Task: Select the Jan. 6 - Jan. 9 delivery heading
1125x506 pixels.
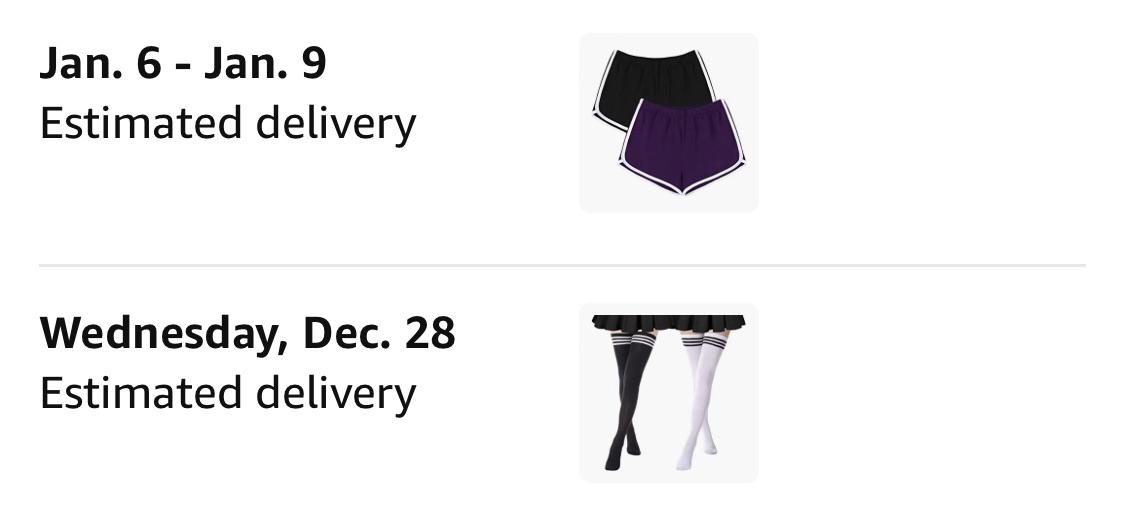Action: point(183,62)
